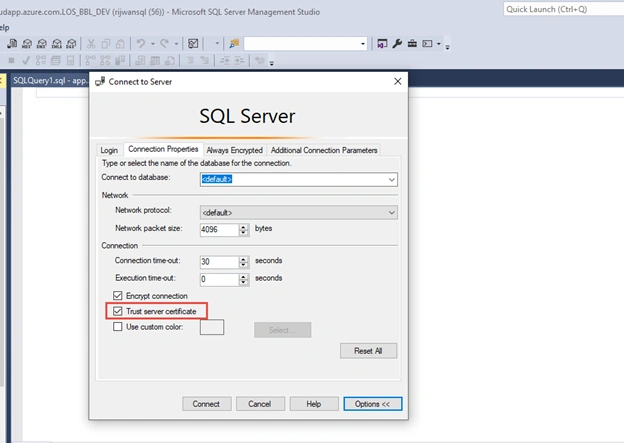624x443 pixels.
Task: Click the Quick Launch search box
Action: coord(564,9)
